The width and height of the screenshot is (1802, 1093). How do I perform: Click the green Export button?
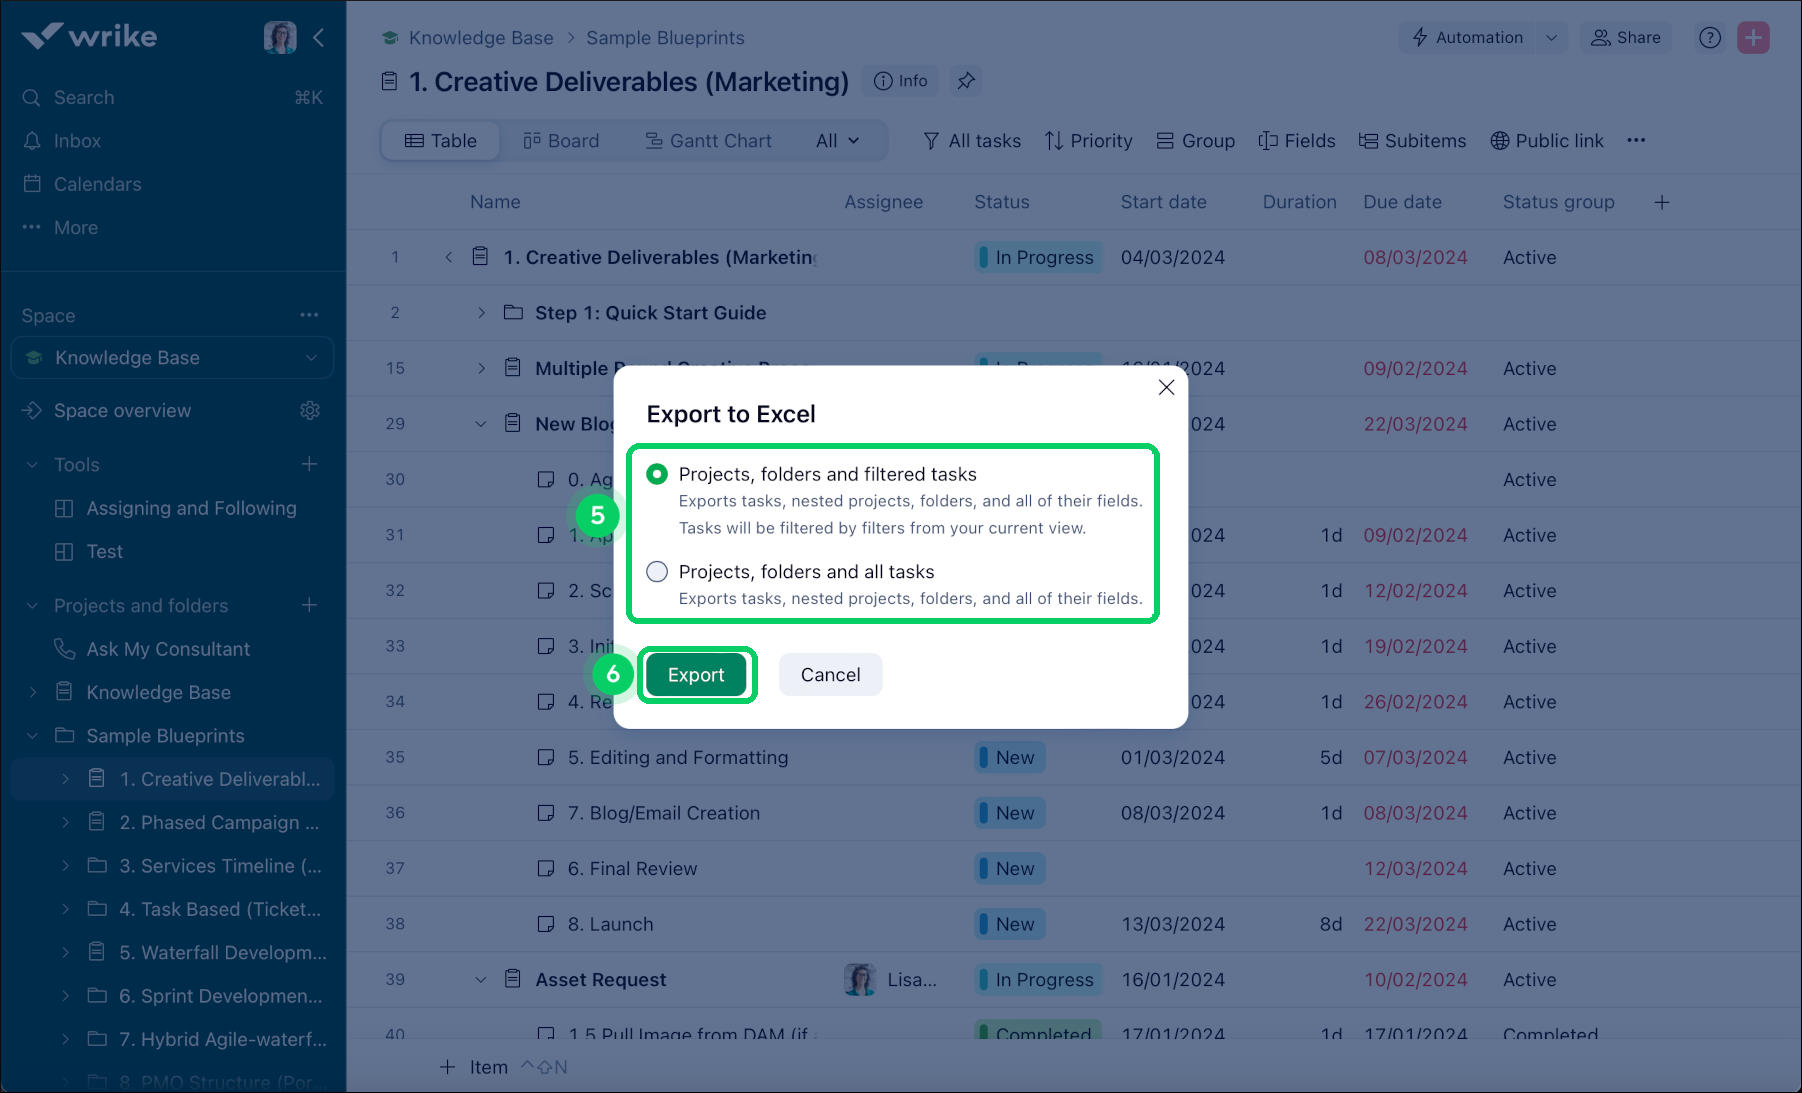(x=696, y=675)
